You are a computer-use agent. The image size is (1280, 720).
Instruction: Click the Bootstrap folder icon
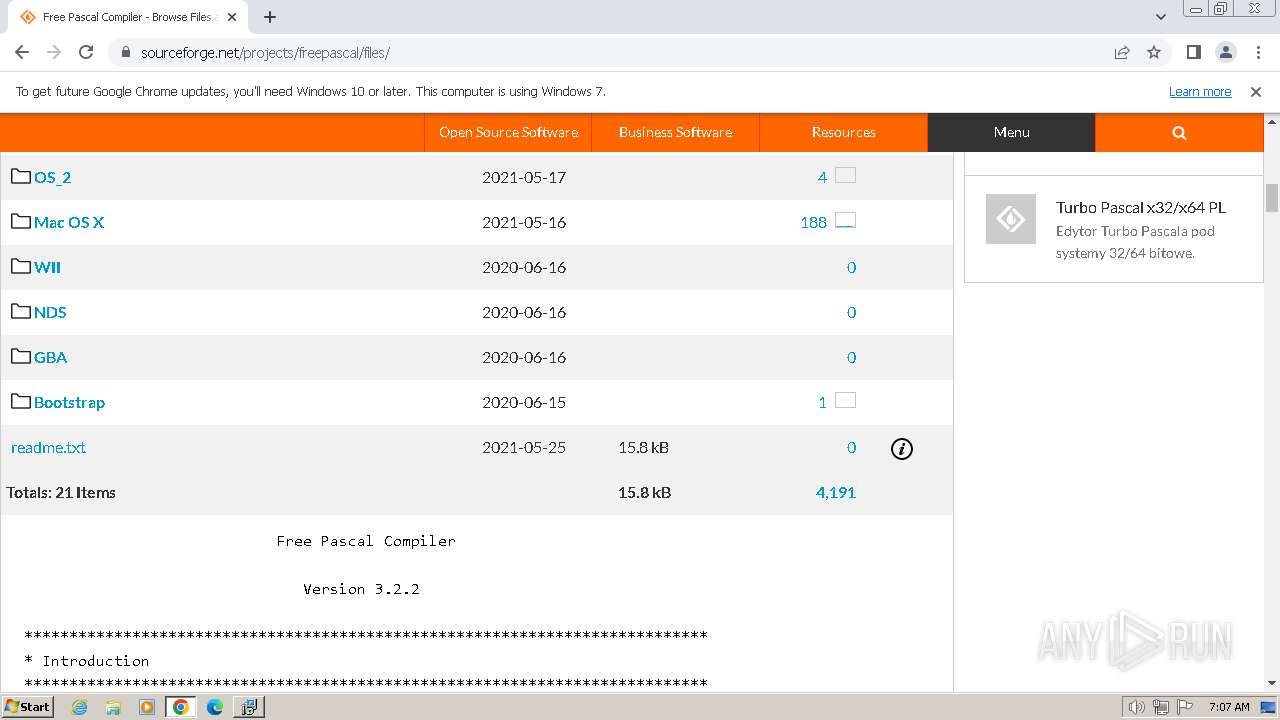(21, 401)
